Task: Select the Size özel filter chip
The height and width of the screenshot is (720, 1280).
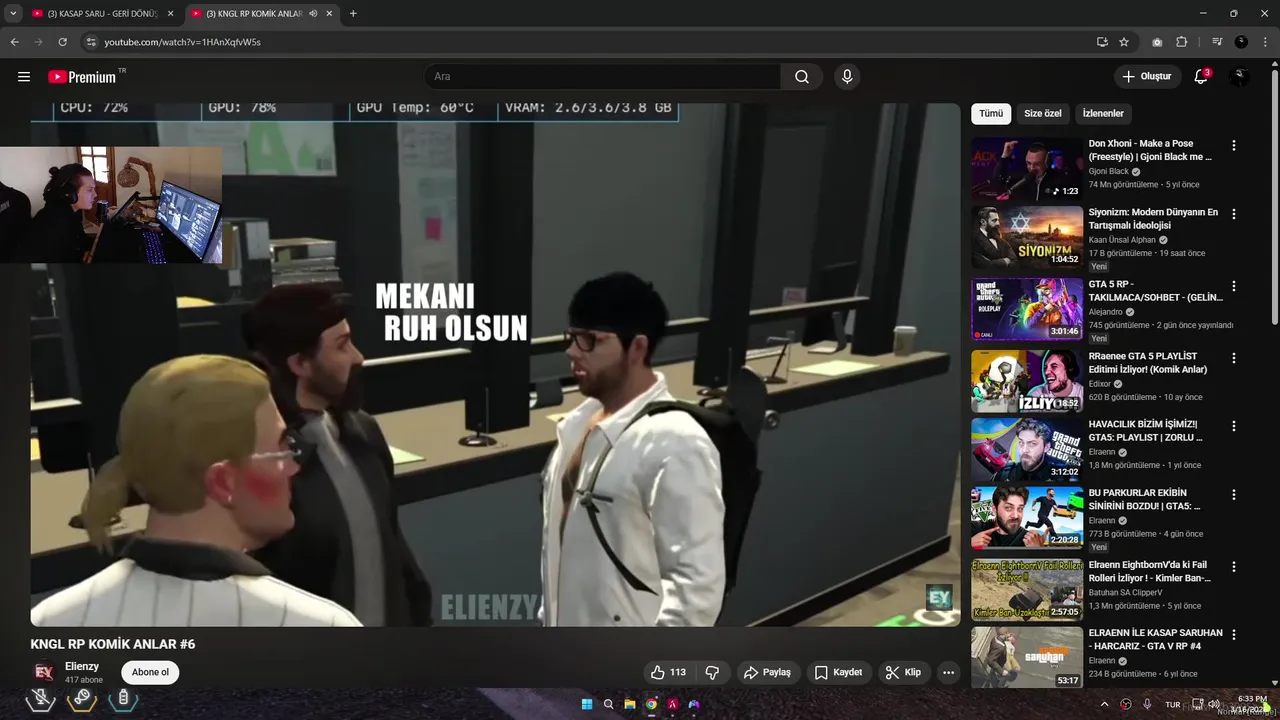Action: (x=1043, y=113)
